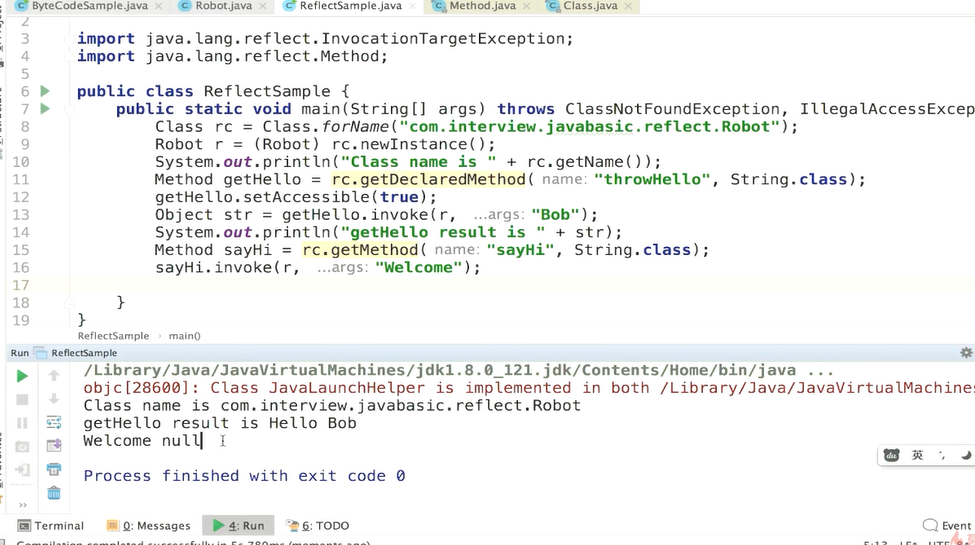Click the "throwHello" string on line 11
This screenshot has width=975, height=545.
652,180
